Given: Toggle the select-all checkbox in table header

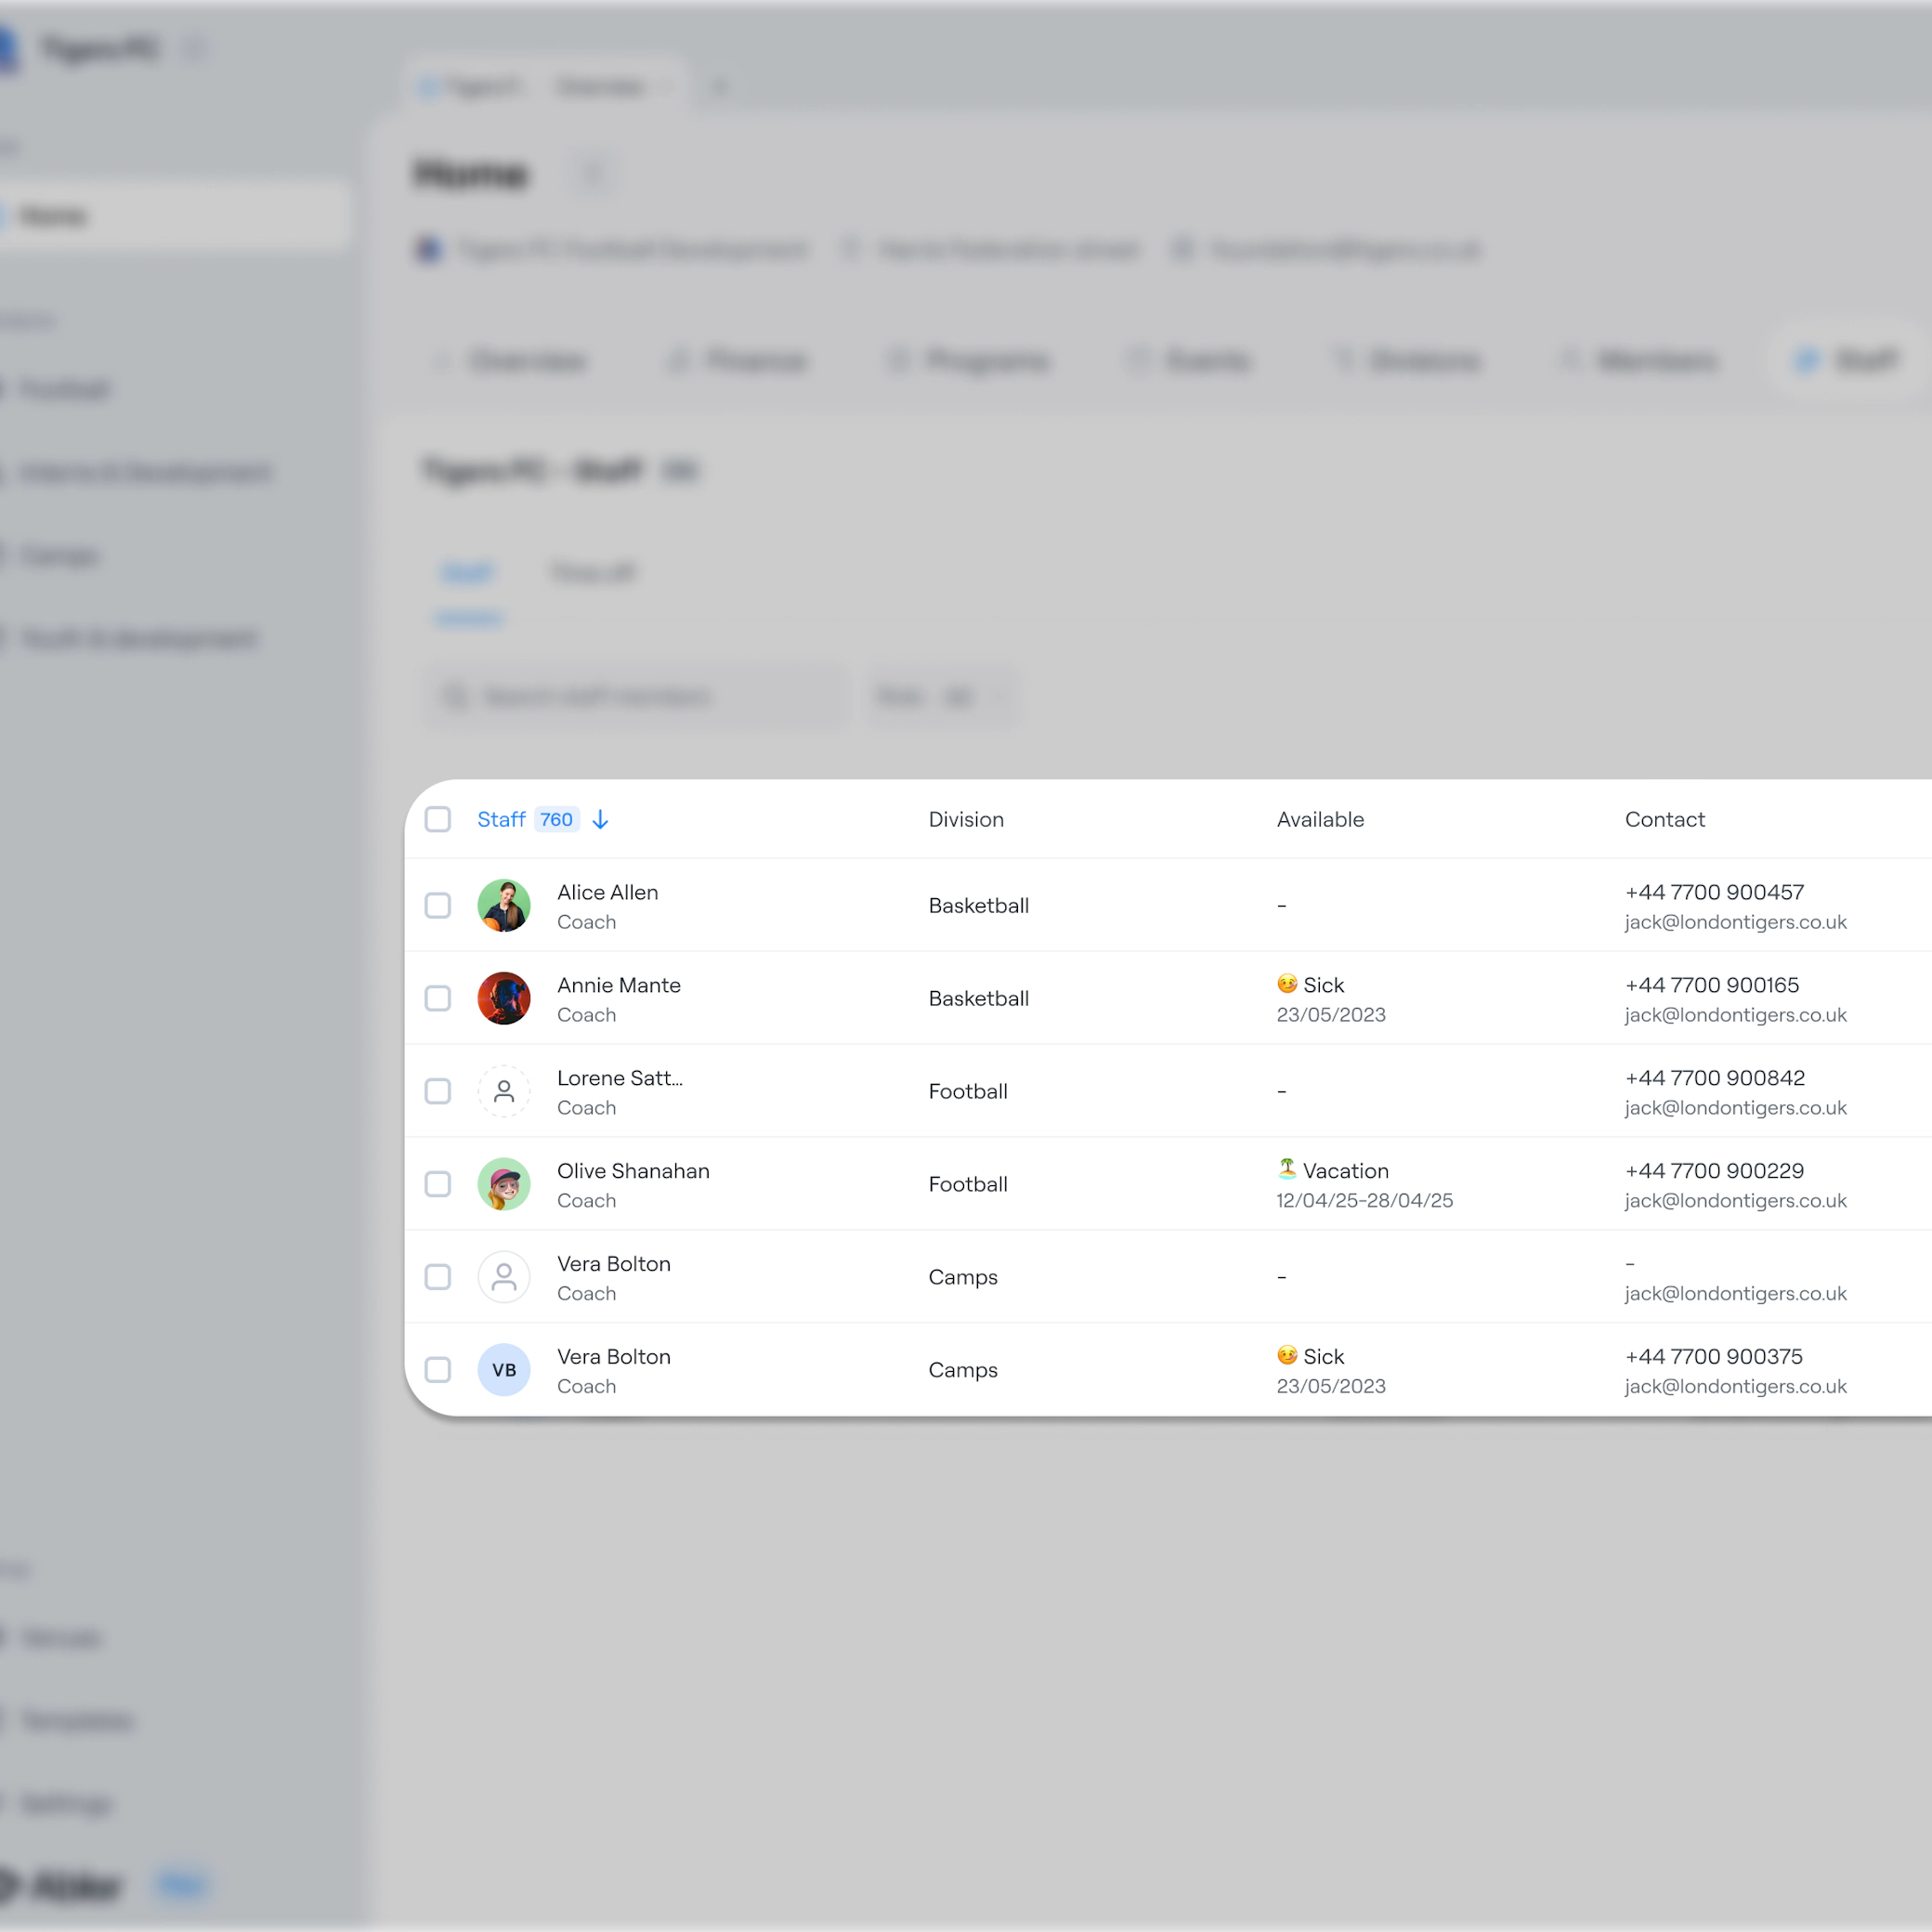Looking at the screenshot, I should tap(438, 820).
